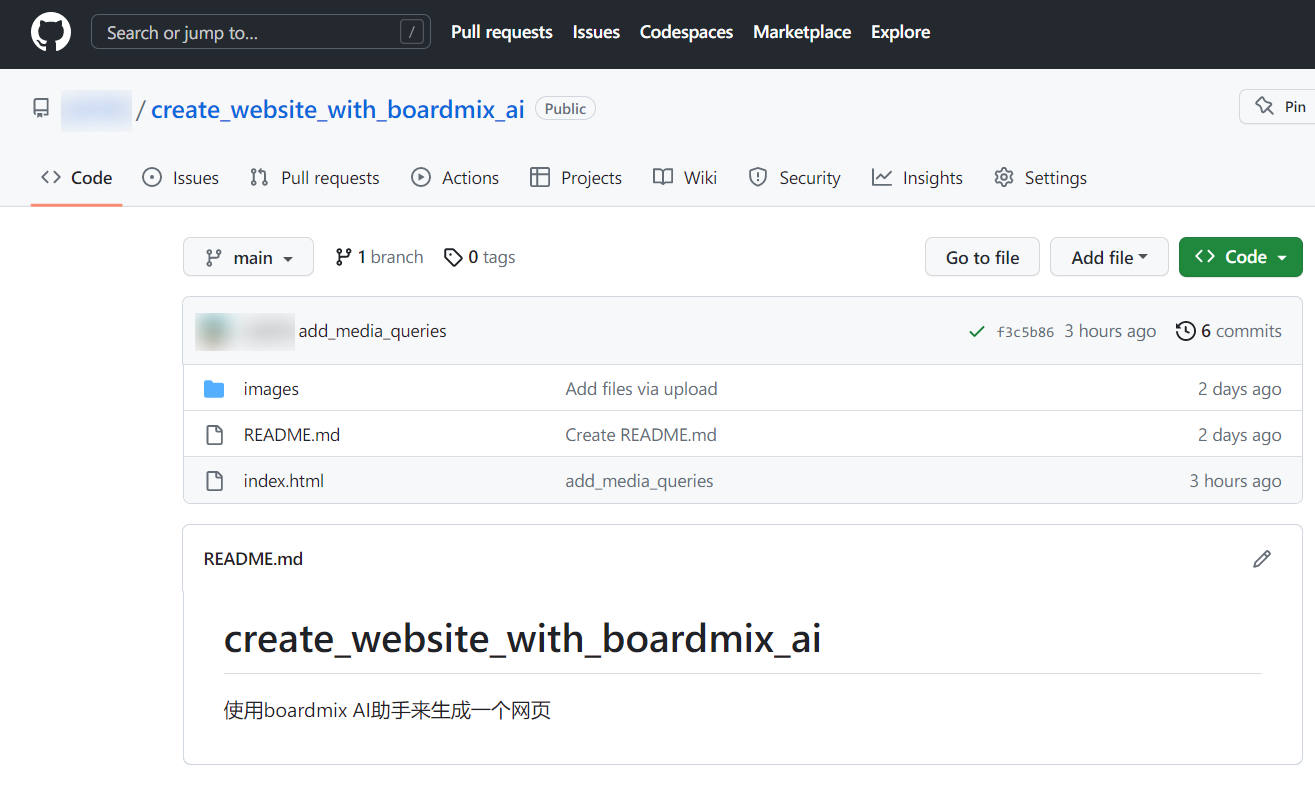The height and width of the screenshot is (791, 1315).
Task: Expand the main branch selector
Action: pyautogui.click(x=248, y=257)
